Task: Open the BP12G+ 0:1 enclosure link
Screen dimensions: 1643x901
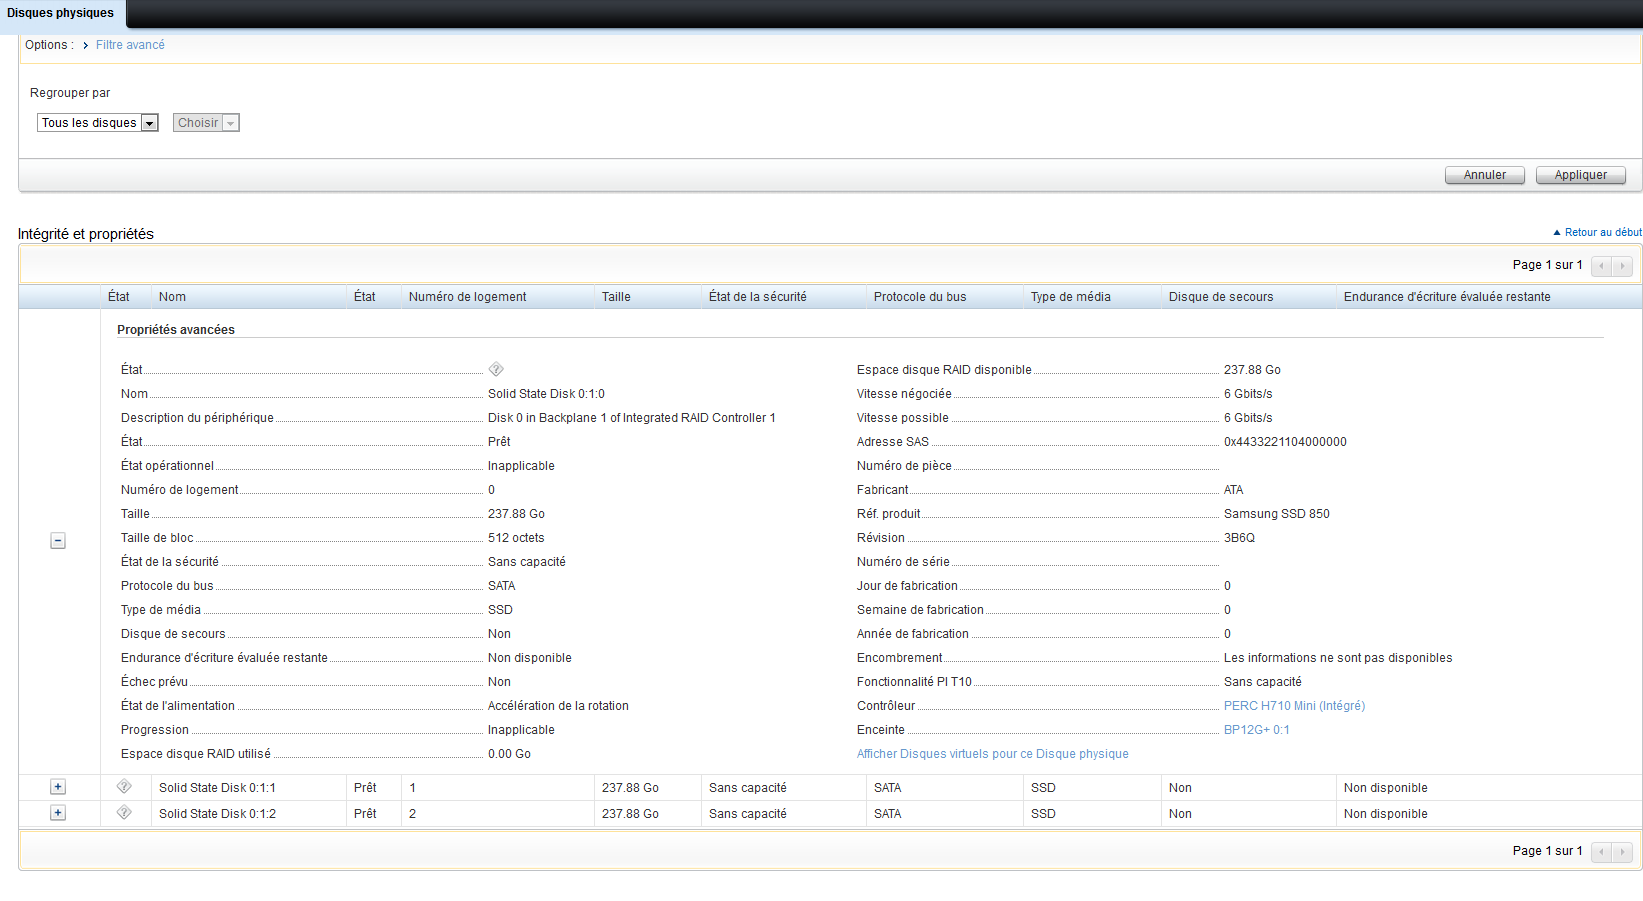Action: click(x=1256, y=730)
